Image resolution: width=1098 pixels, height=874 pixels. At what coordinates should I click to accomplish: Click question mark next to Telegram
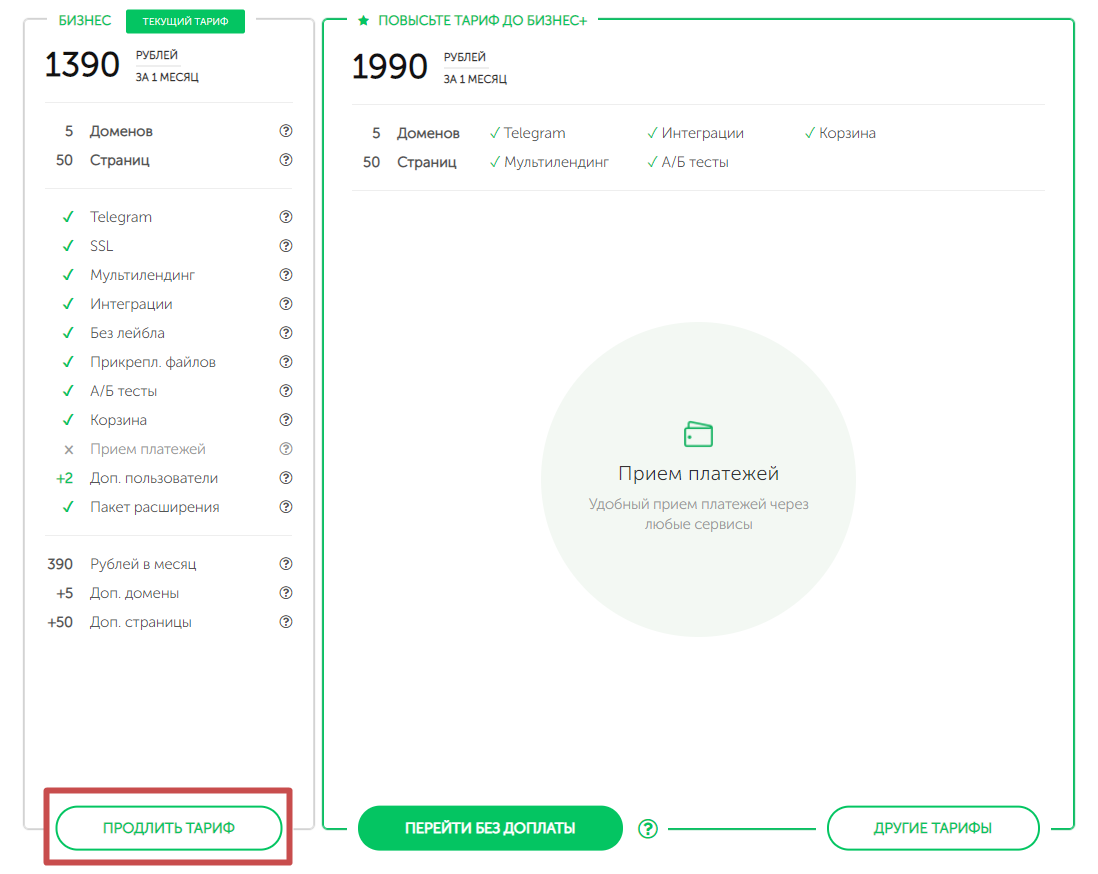point(286,217)
